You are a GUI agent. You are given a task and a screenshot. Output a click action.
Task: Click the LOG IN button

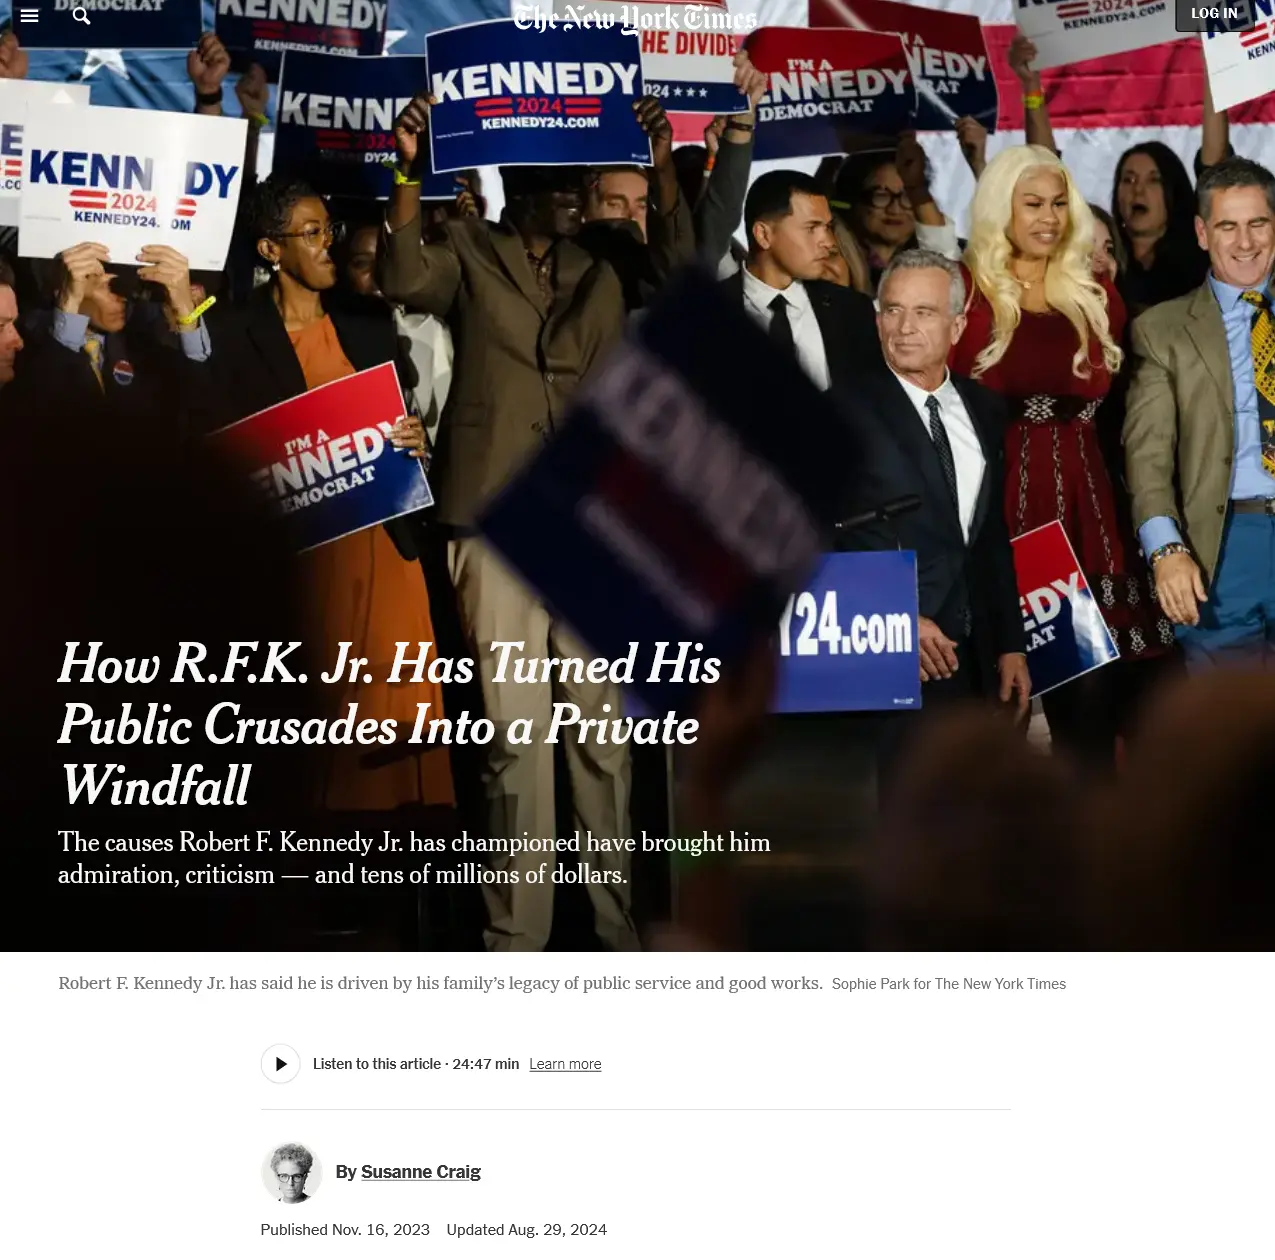[x=1214, y=14]
